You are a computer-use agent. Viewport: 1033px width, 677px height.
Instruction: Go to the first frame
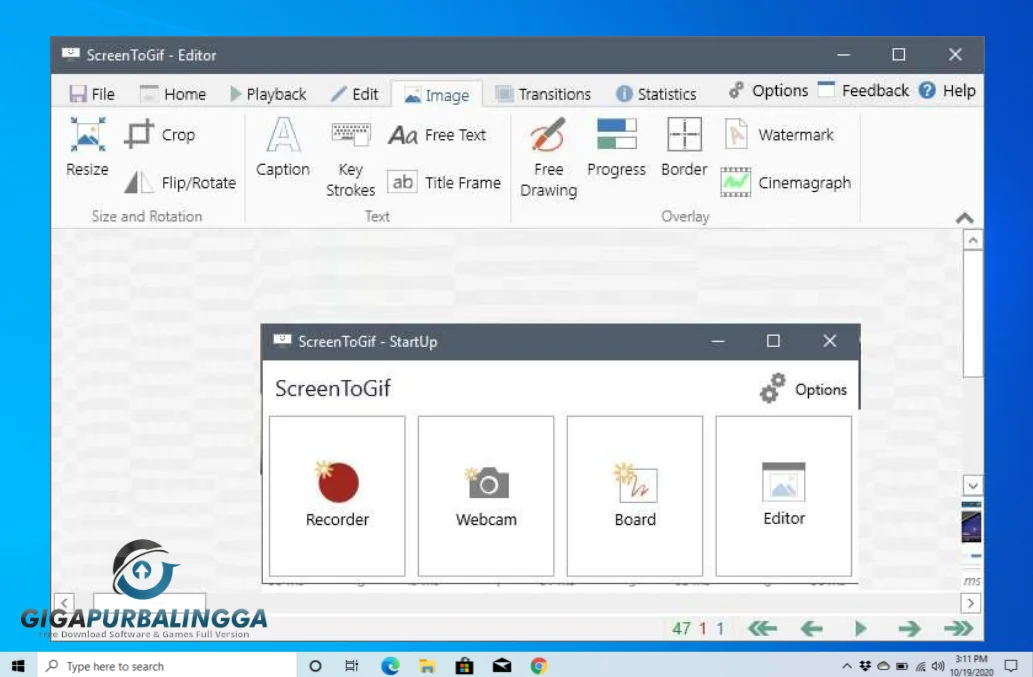point(762,628)
